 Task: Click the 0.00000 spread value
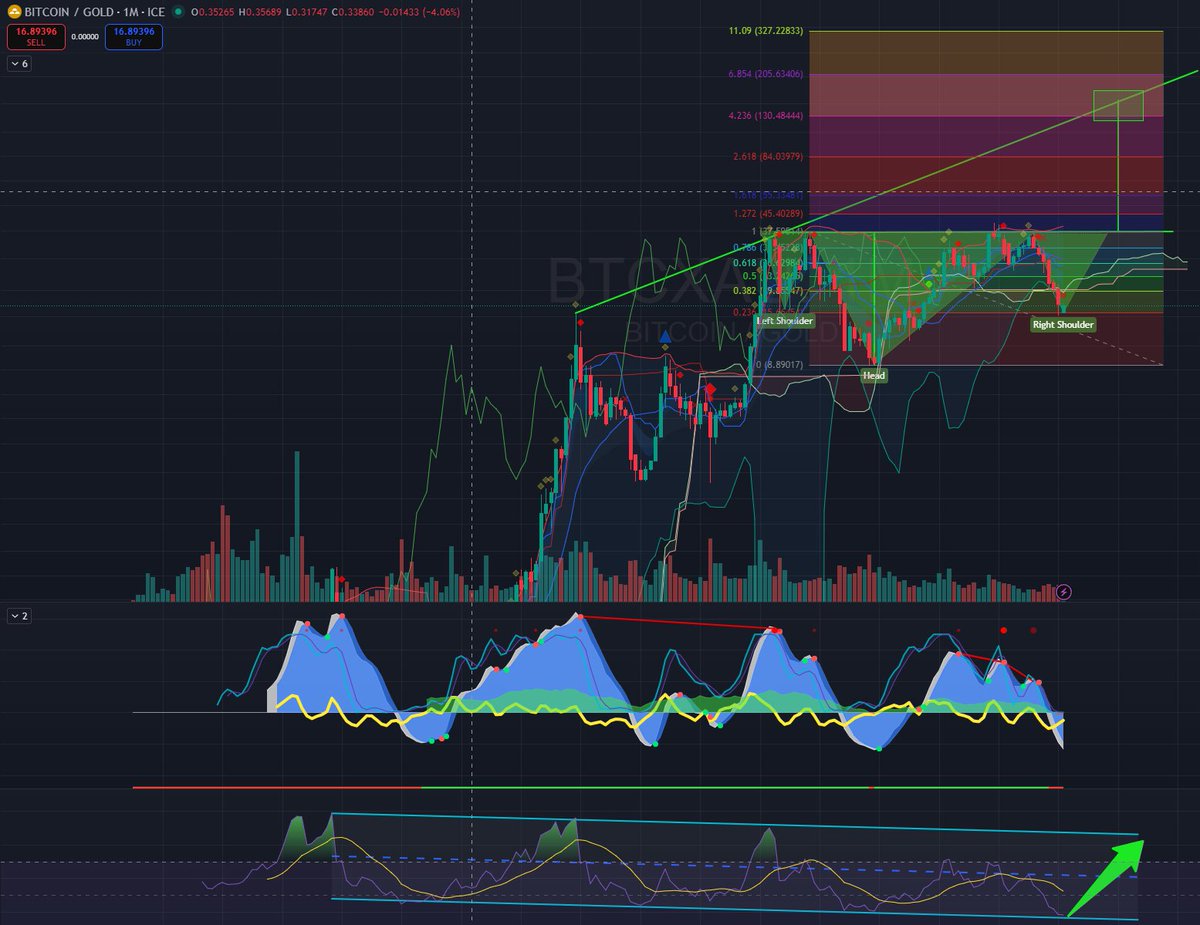pyautogui.click(x=85, y=37)
